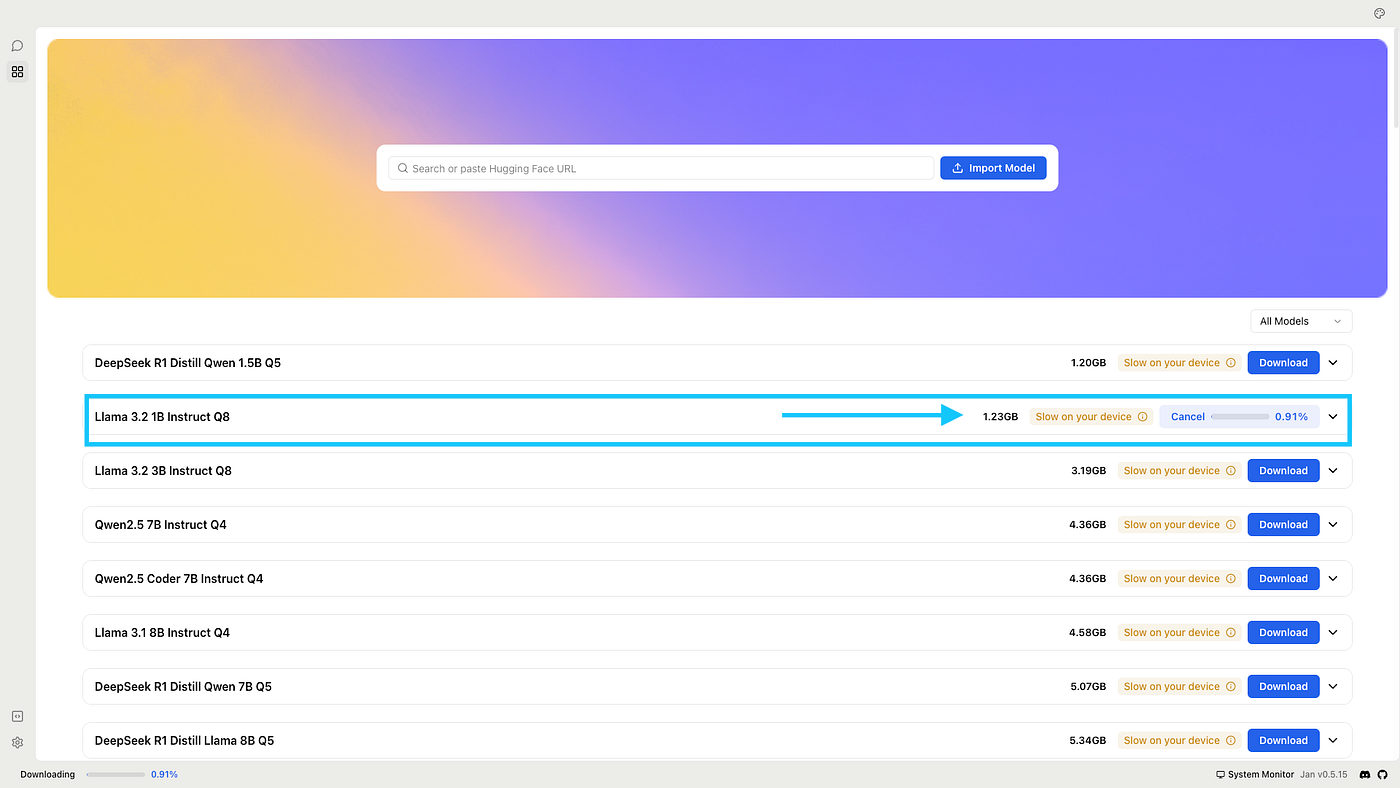Viewport: 1400px width, 788px height.
Task: Select the model name Llama 3.2 1B Instruct Q8
Action: coord(162,417)
